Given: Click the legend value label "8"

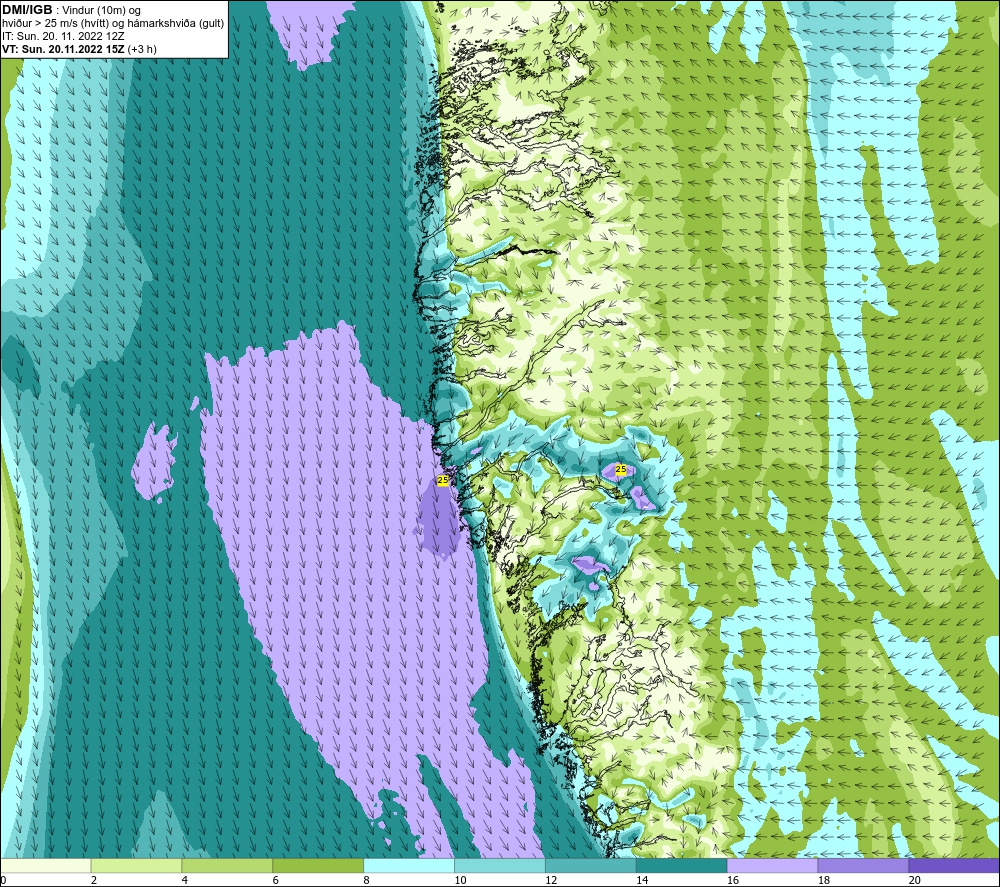Looking at the screenshot, I should tap(366, 880).
